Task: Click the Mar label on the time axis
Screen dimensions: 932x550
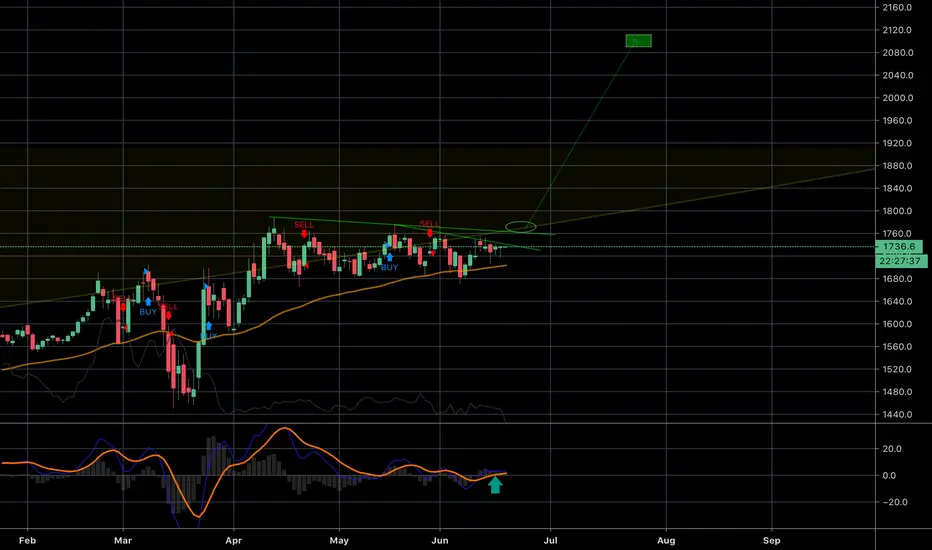Action: (x=122, y=540)
